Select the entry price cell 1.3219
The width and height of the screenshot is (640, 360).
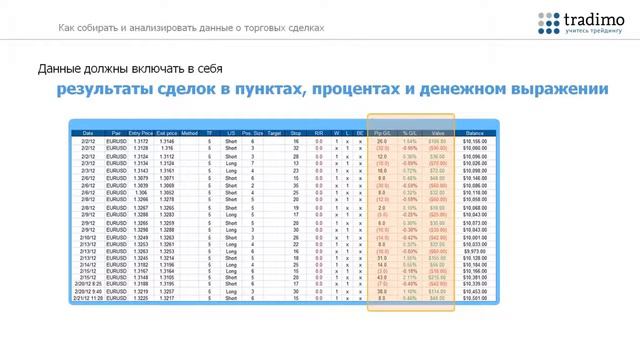pos(141,292)
